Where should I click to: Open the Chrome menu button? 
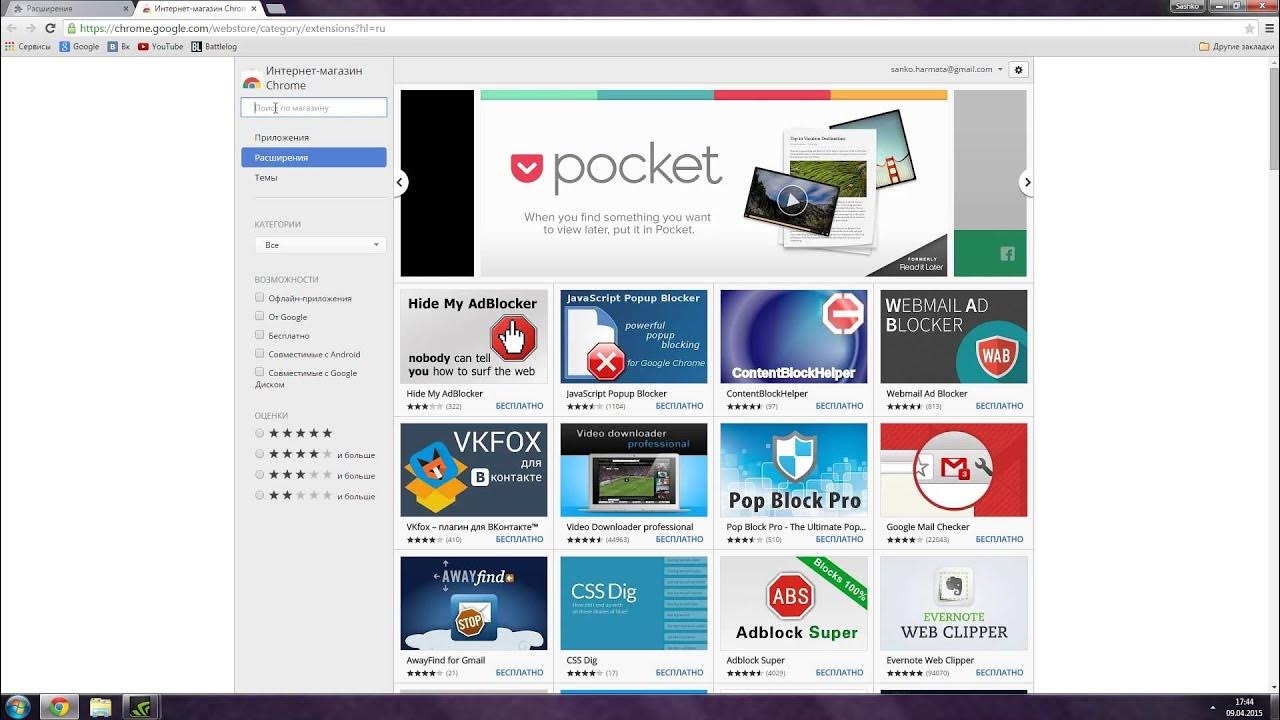(1268, 28)
